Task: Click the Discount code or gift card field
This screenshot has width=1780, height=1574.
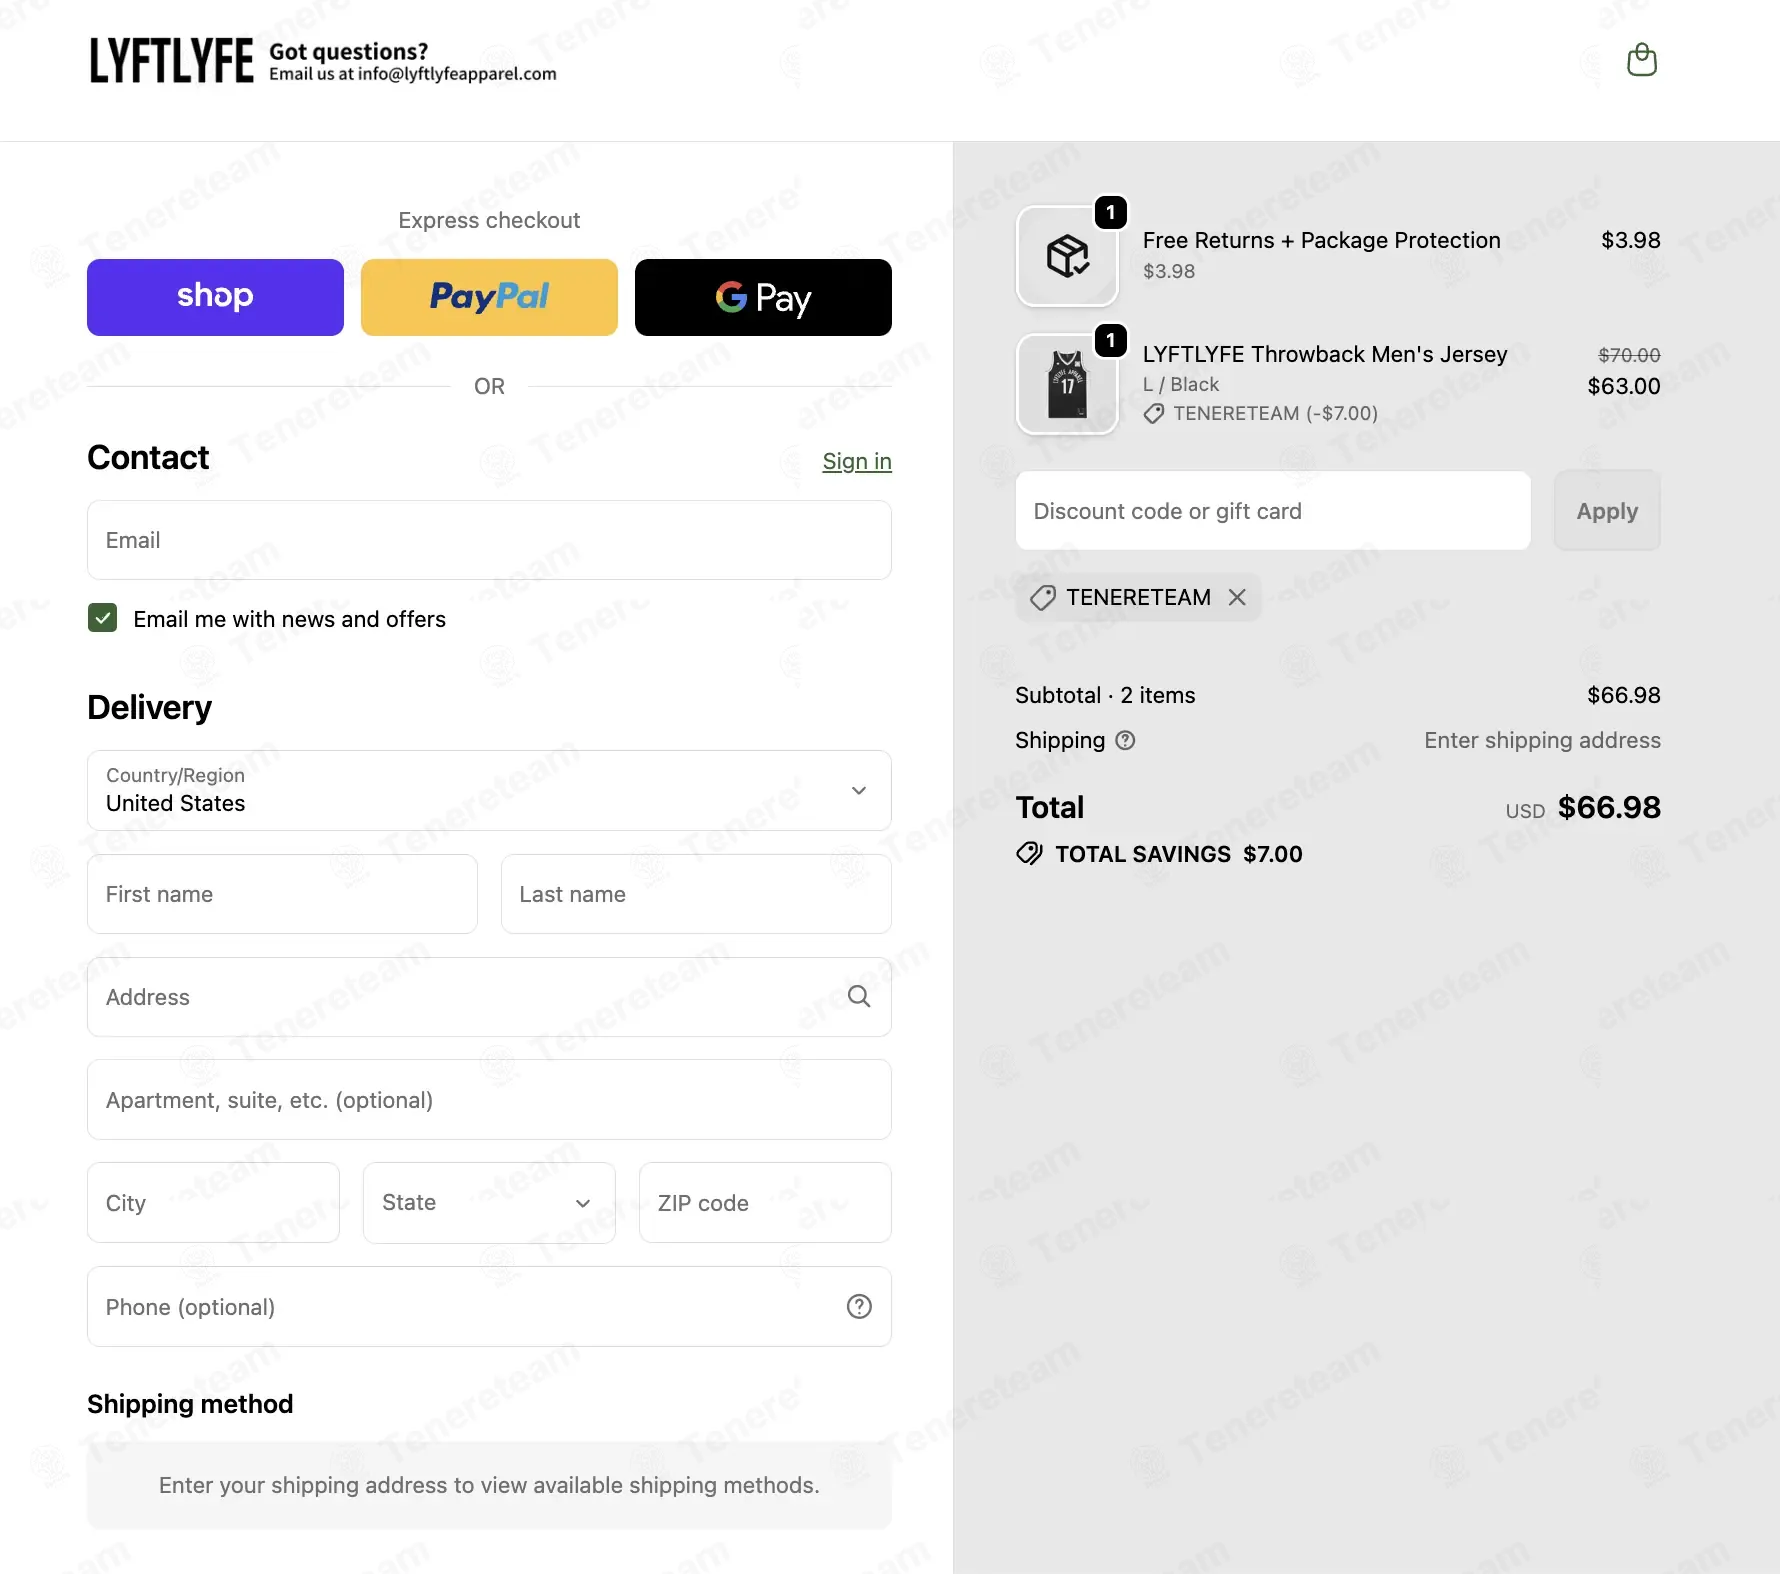Action: [1272, 511]
